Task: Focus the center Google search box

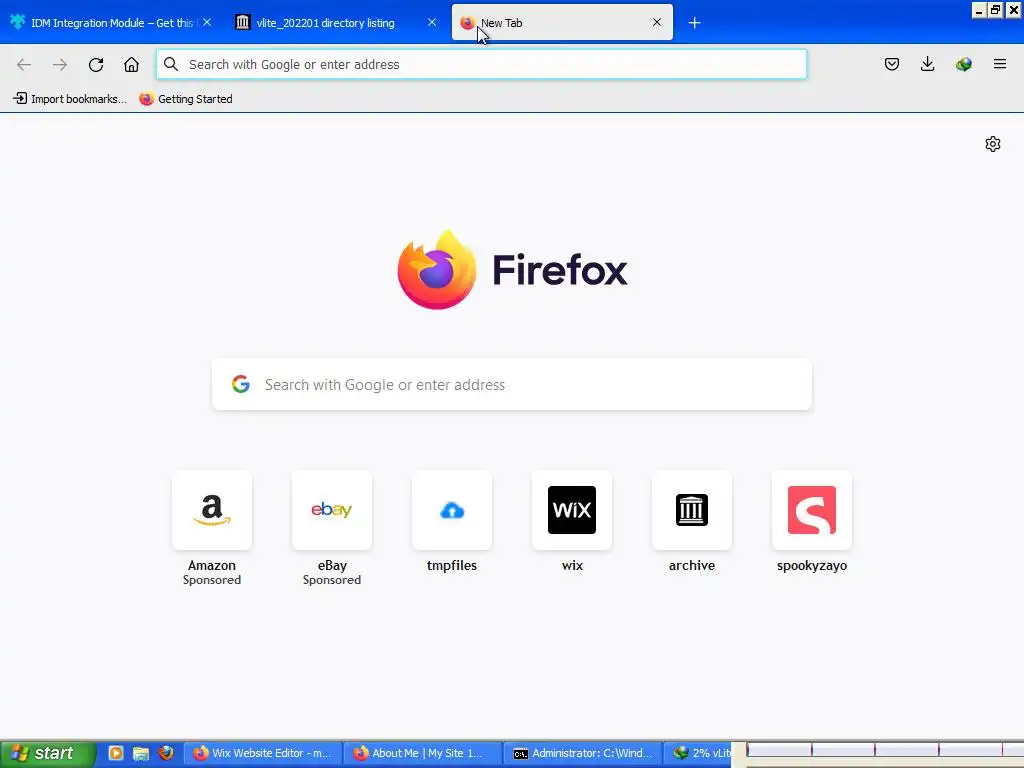Action: (x=512, y=385)
